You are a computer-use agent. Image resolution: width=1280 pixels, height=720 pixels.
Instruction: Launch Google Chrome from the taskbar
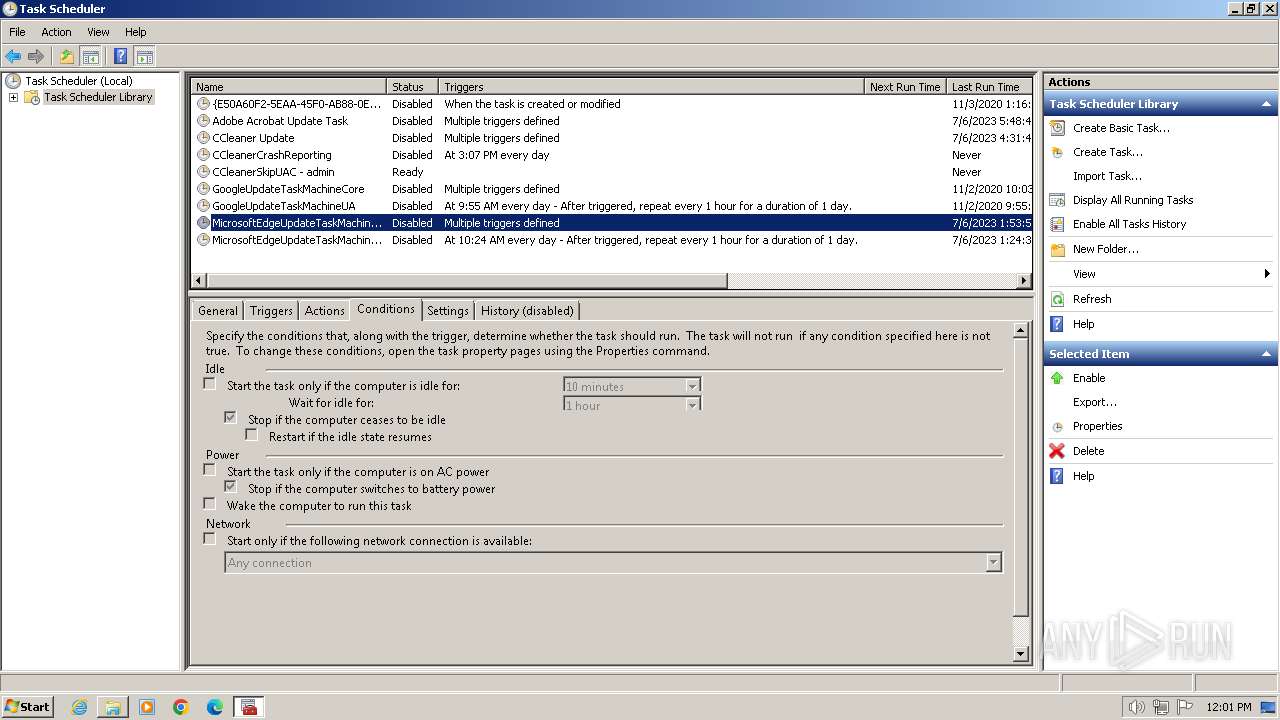point(181,707)
